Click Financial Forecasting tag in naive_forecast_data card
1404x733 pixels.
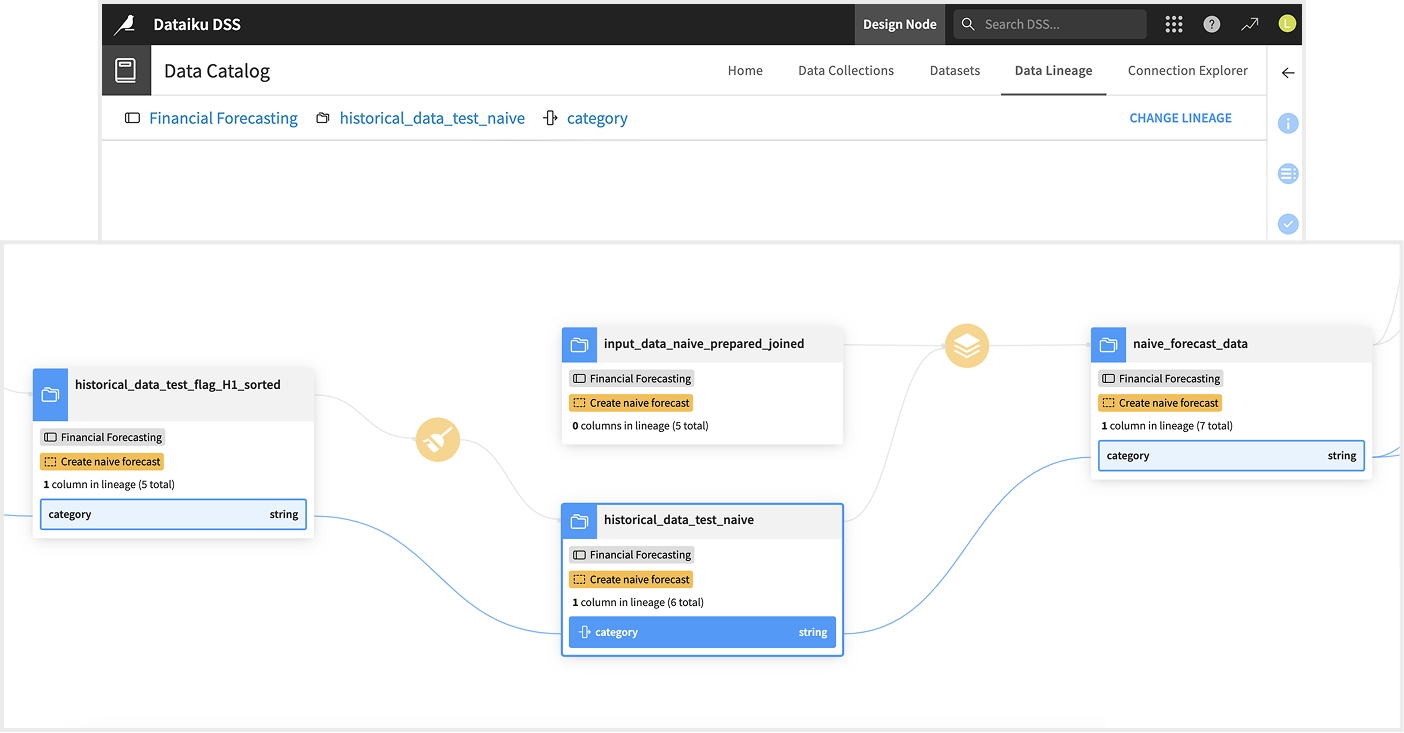pyautogui.click(x=1160, y=379)
